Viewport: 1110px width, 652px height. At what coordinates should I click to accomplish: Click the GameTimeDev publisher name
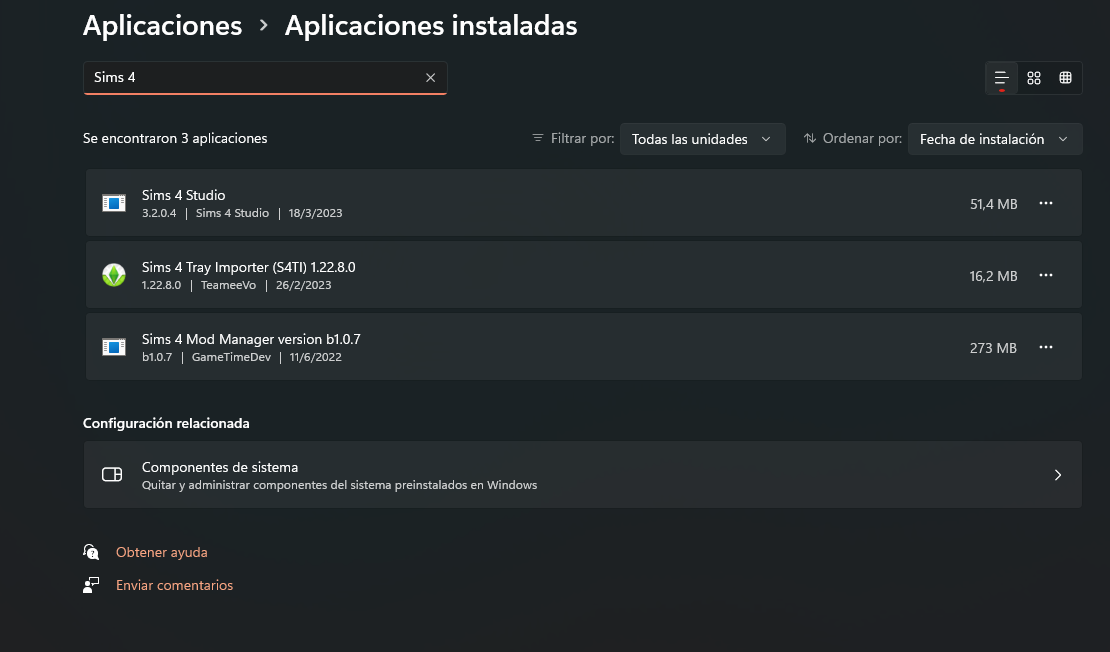coord(231,358)
